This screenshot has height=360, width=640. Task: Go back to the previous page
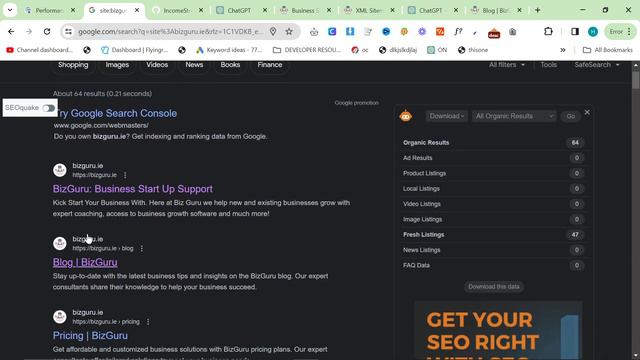tap(11, 31)
